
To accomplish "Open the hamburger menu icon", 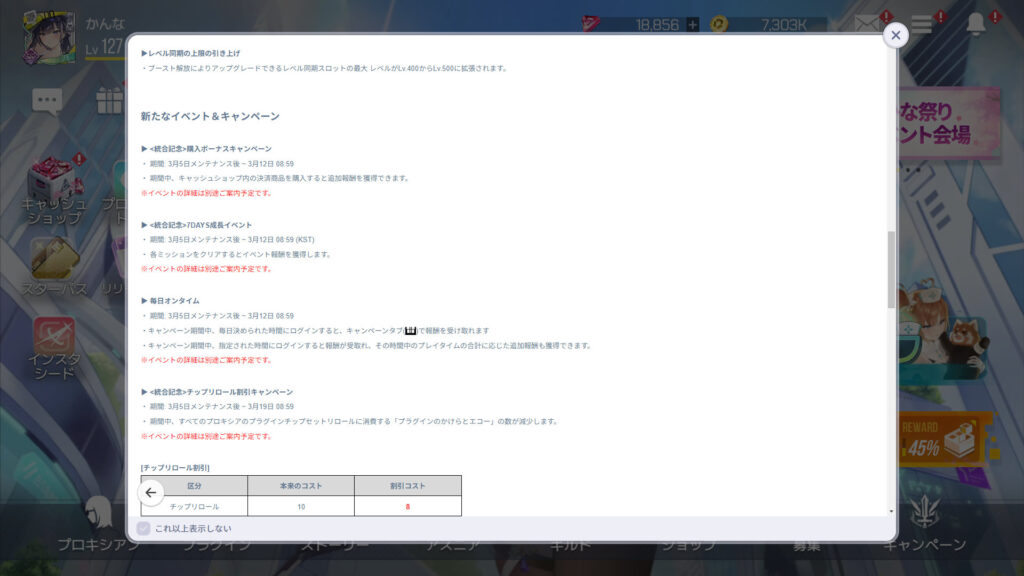I will [921, 25].
